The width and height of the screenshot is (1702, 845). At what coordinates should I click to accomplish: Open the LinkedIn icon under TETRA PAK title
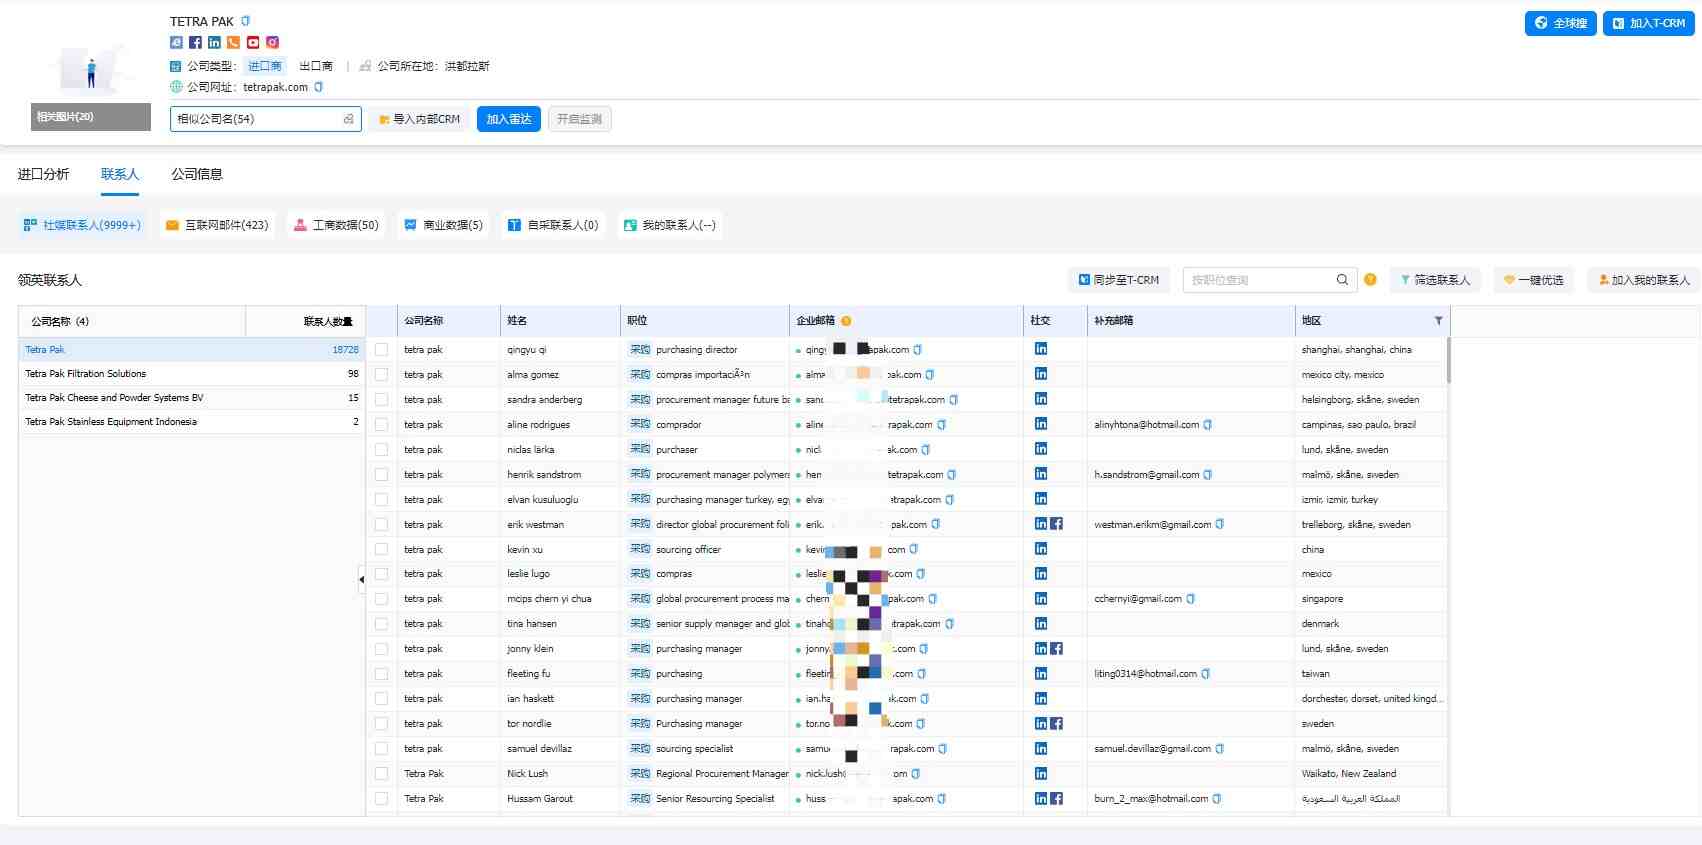tap(214, 42)
